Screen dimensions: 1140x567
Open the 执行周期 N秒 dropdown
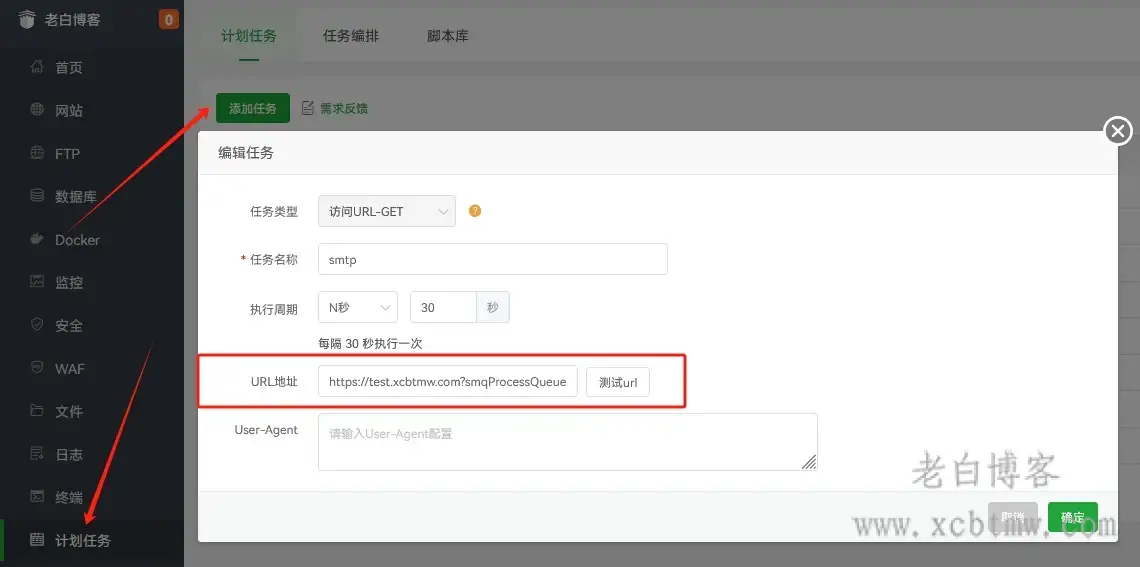click(358, 307)
